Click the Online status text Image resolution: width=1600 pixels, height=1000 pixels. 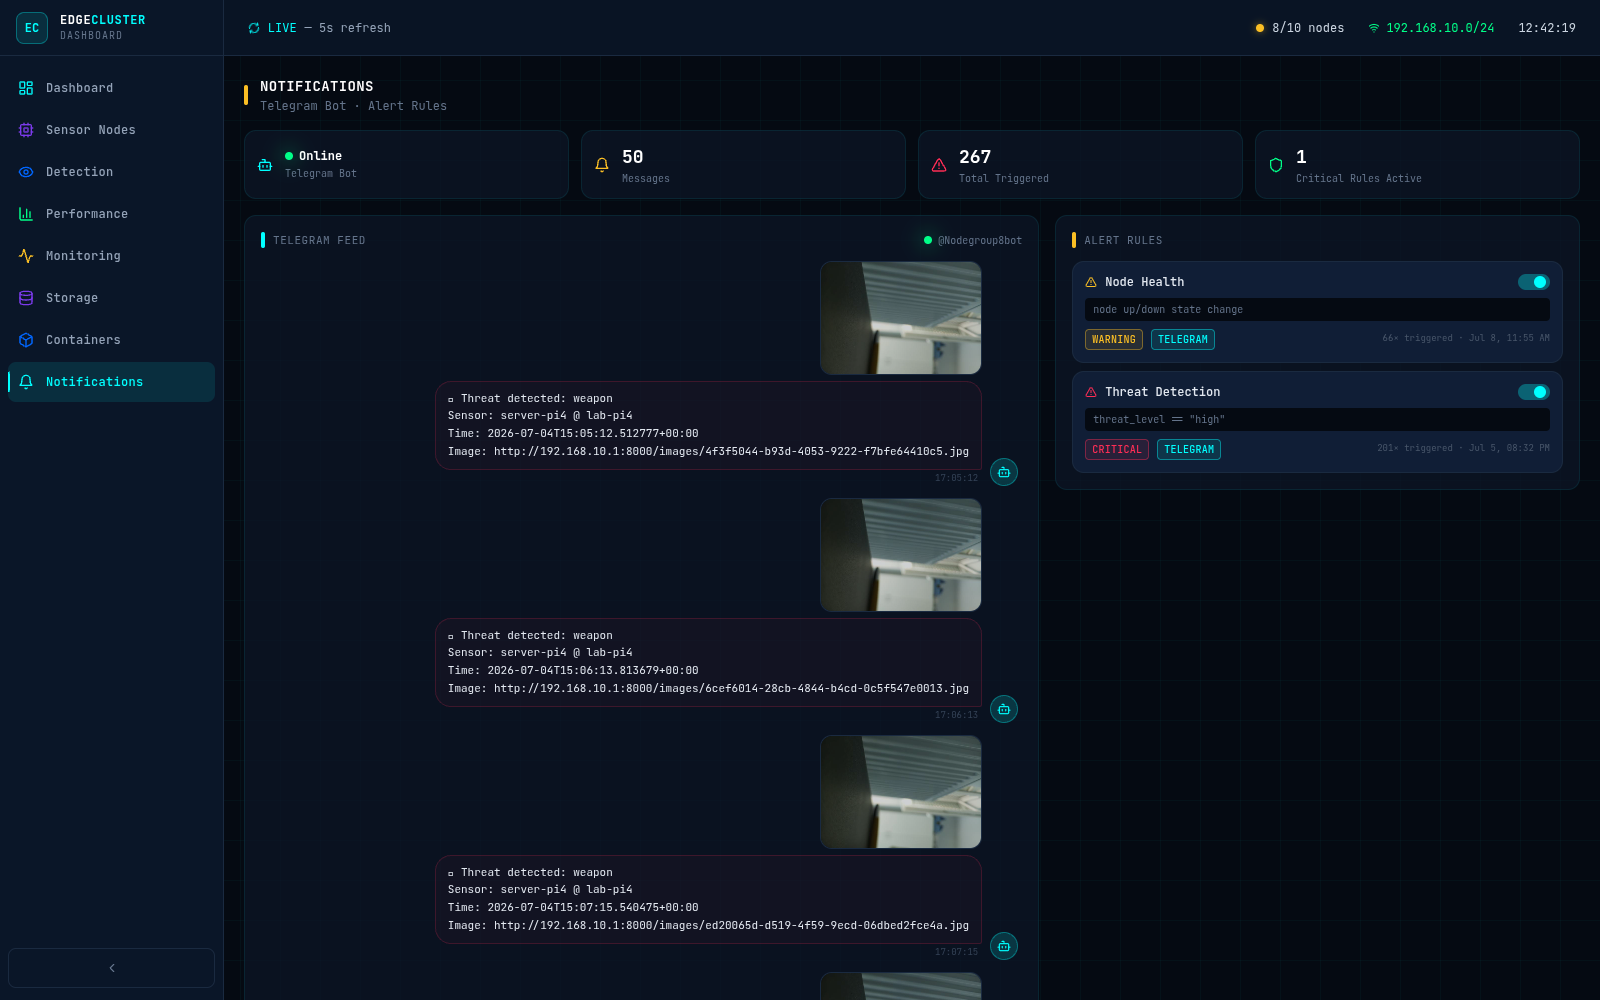tap(320, 156)
